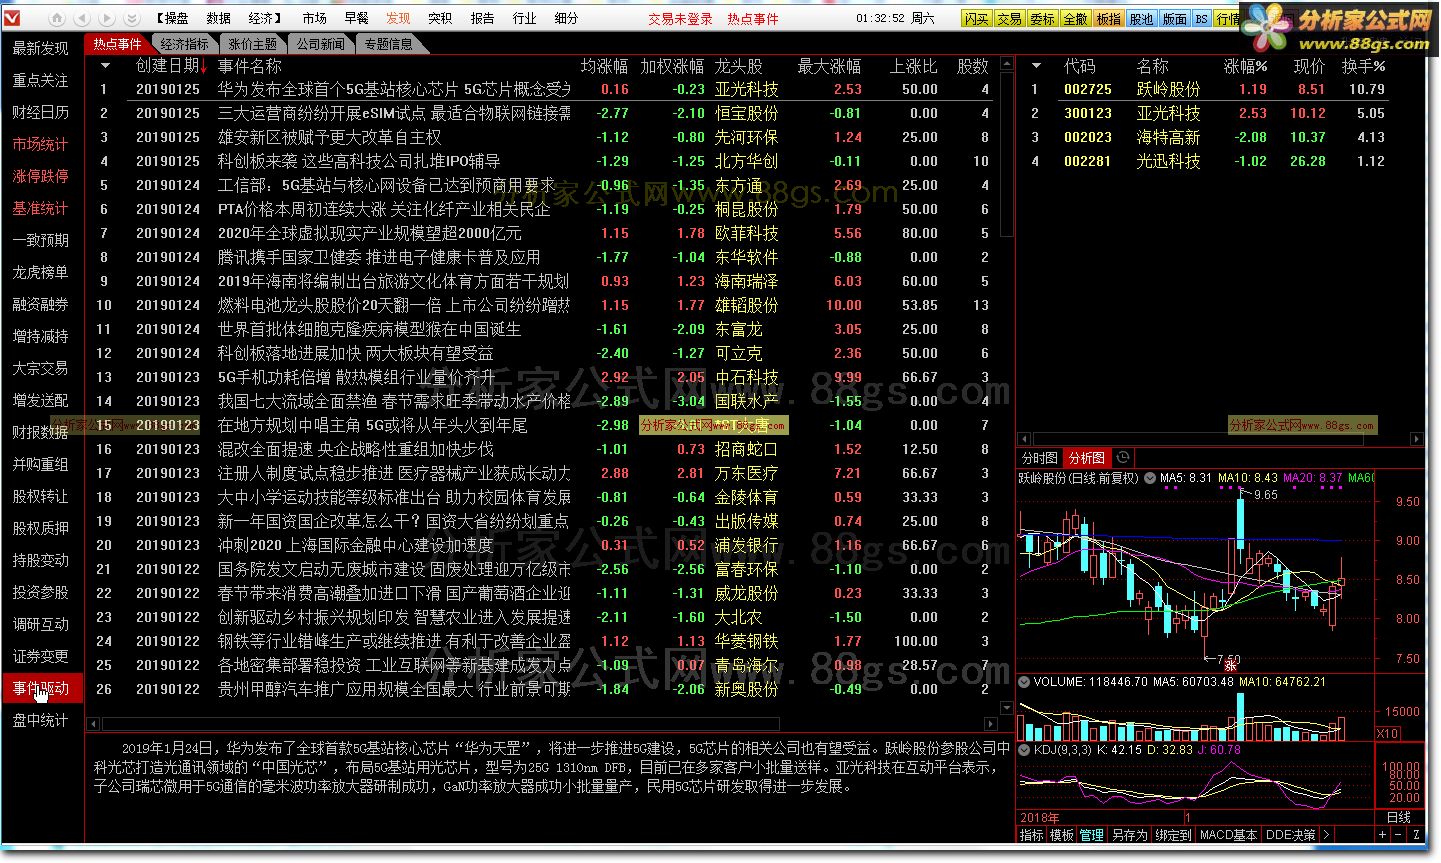Open the KDJ indicator dropdown arrow
This screenshot has width=1441, height=863.
(x=1024, y=749)
